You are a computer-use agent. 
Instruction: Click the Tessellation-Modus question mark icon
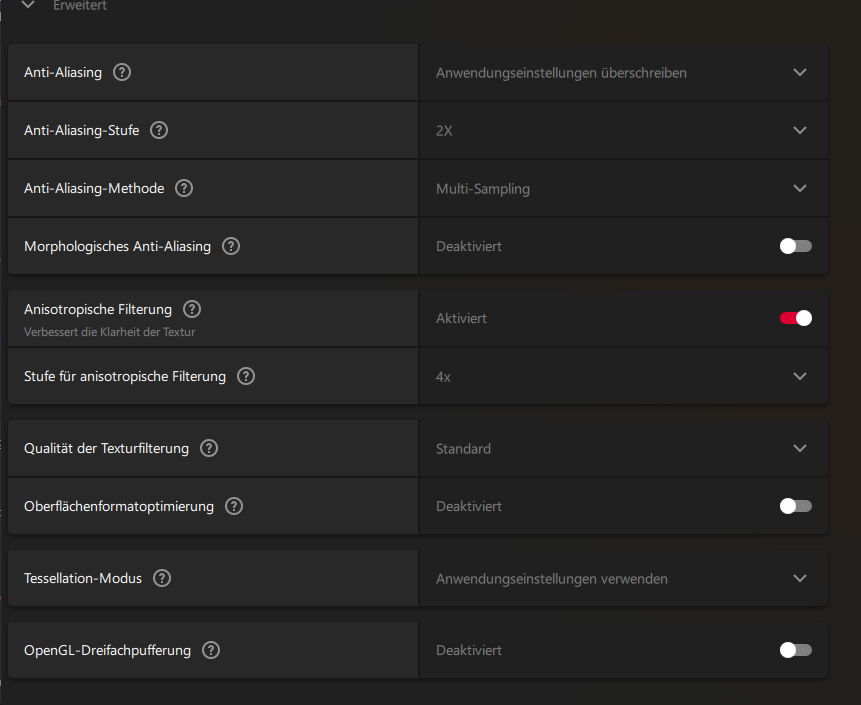coord(162,578)
